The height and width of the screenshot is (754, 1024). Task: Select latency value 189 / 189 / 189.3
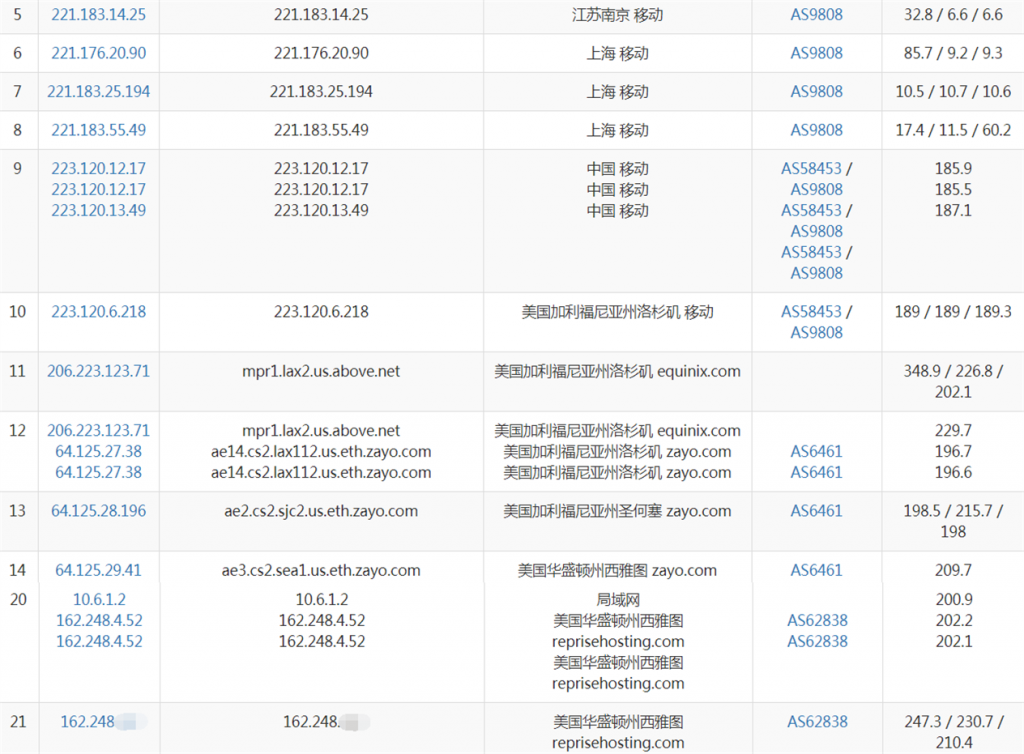tap(953, 311)
